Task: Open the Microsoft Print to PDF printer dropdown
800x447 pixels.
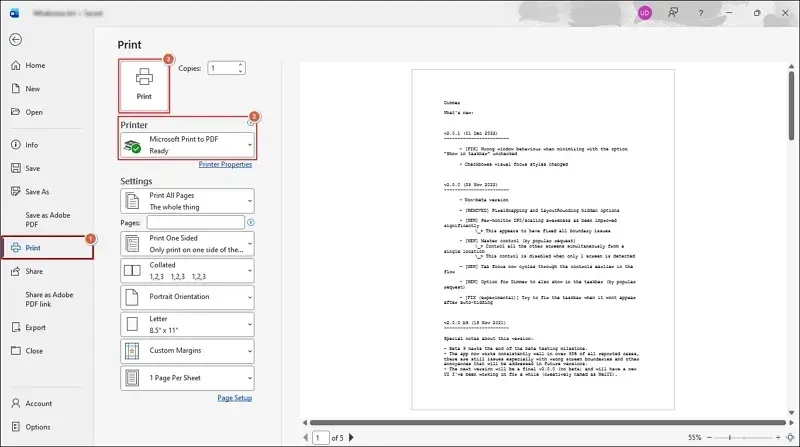Action: click(x=187, y=145)
